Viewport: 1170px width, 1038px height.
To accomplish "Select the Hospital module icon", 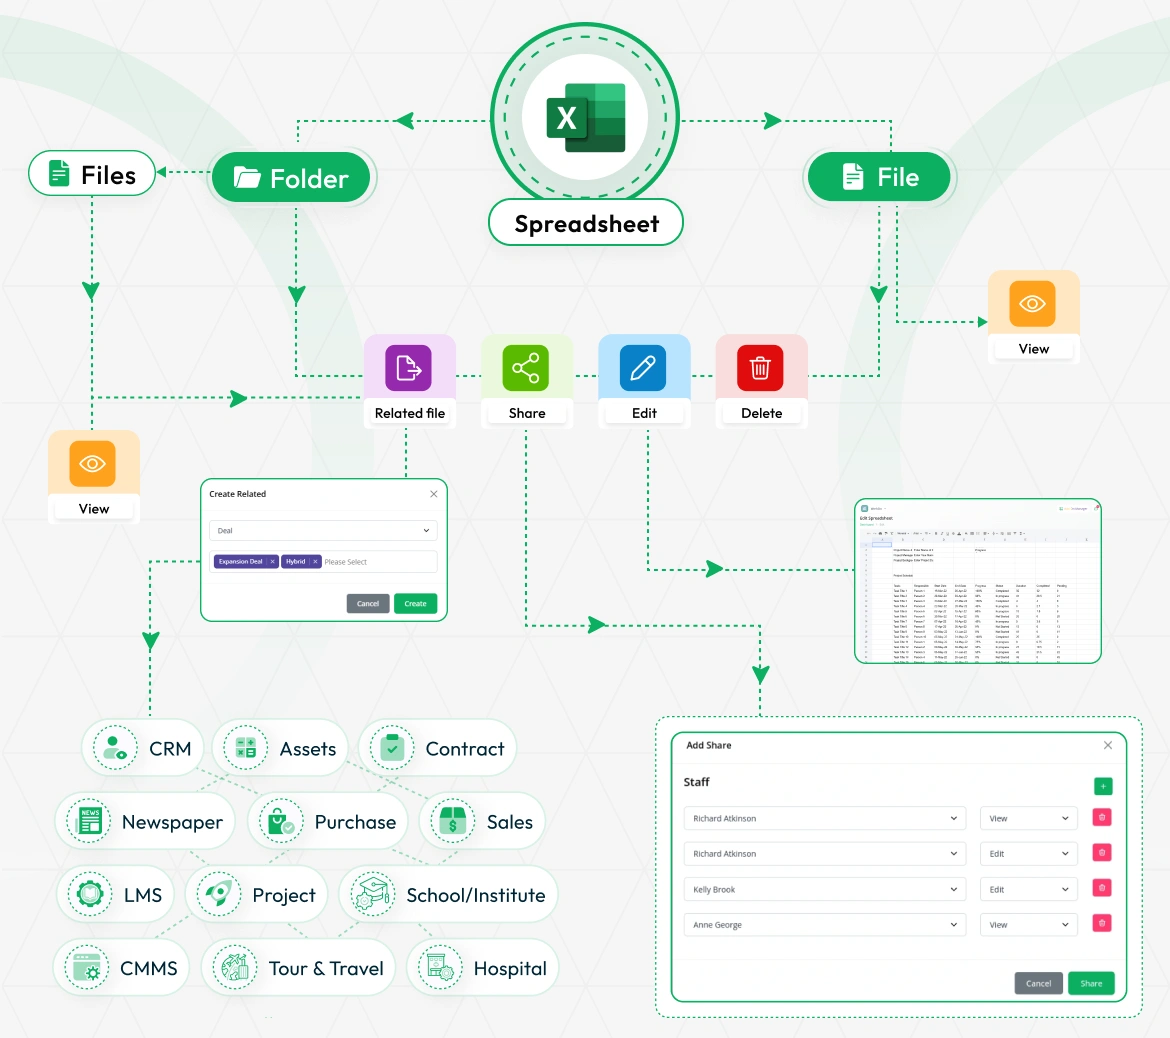I will (x=440, y=967).
